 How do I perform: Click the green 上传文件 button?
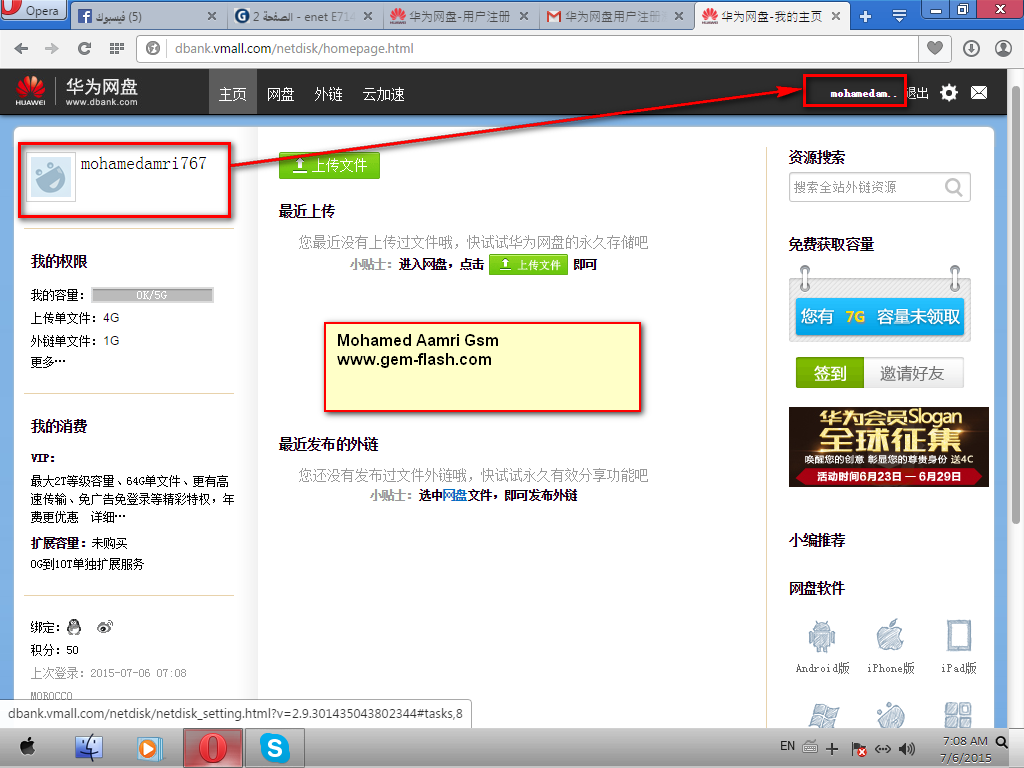tap(329, 165)
